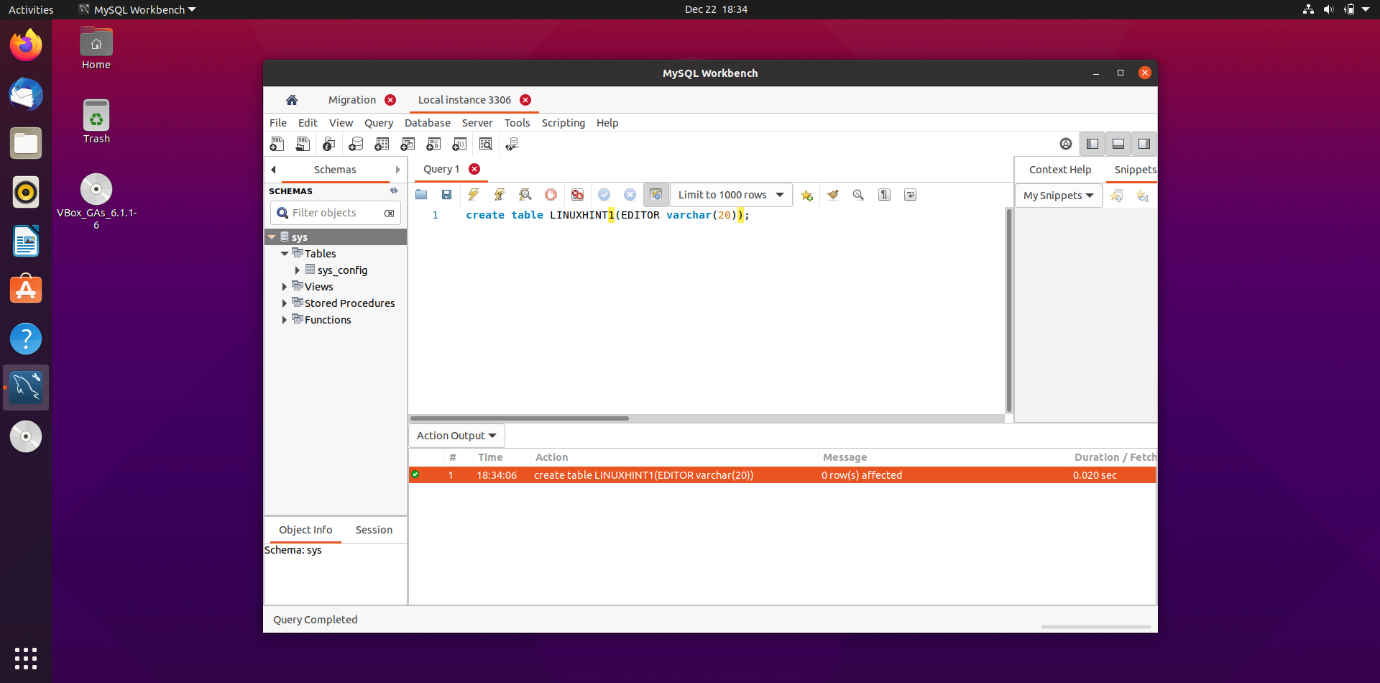Beautify the SQL script with the broom icon
The image size is (1380, 683).
[x=833, y=194]
